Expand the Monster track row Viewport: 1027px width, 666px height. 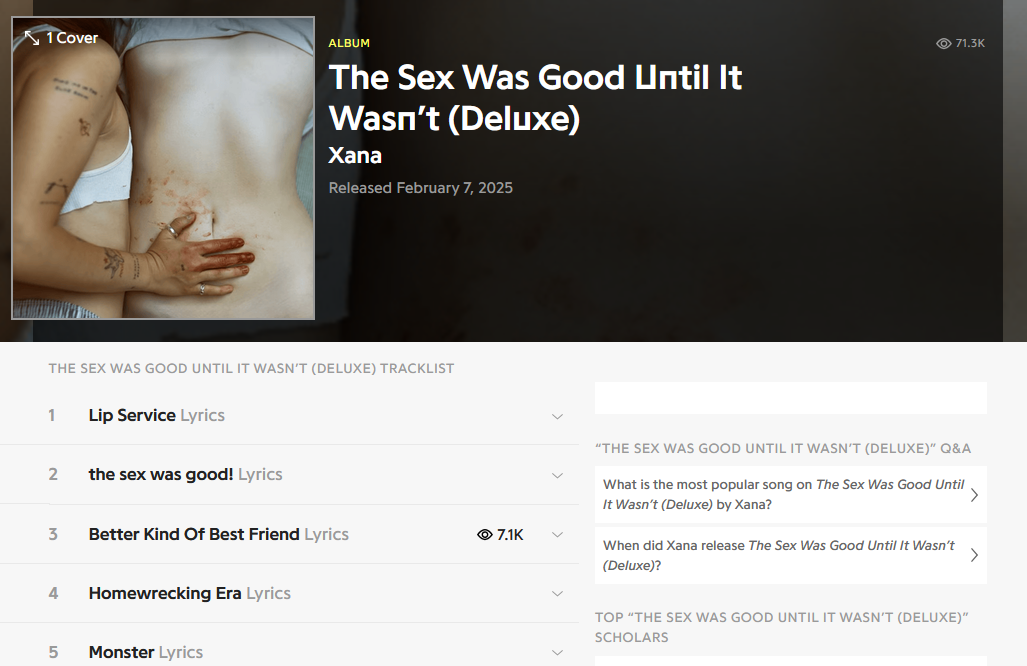pos(558,653)
